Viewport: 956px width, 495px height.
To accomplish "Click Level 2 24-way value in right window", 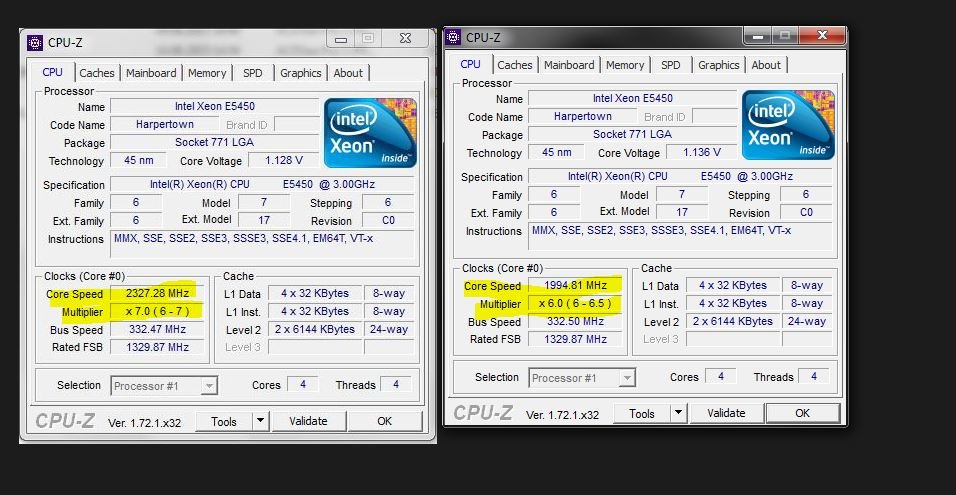I will 807,321.
